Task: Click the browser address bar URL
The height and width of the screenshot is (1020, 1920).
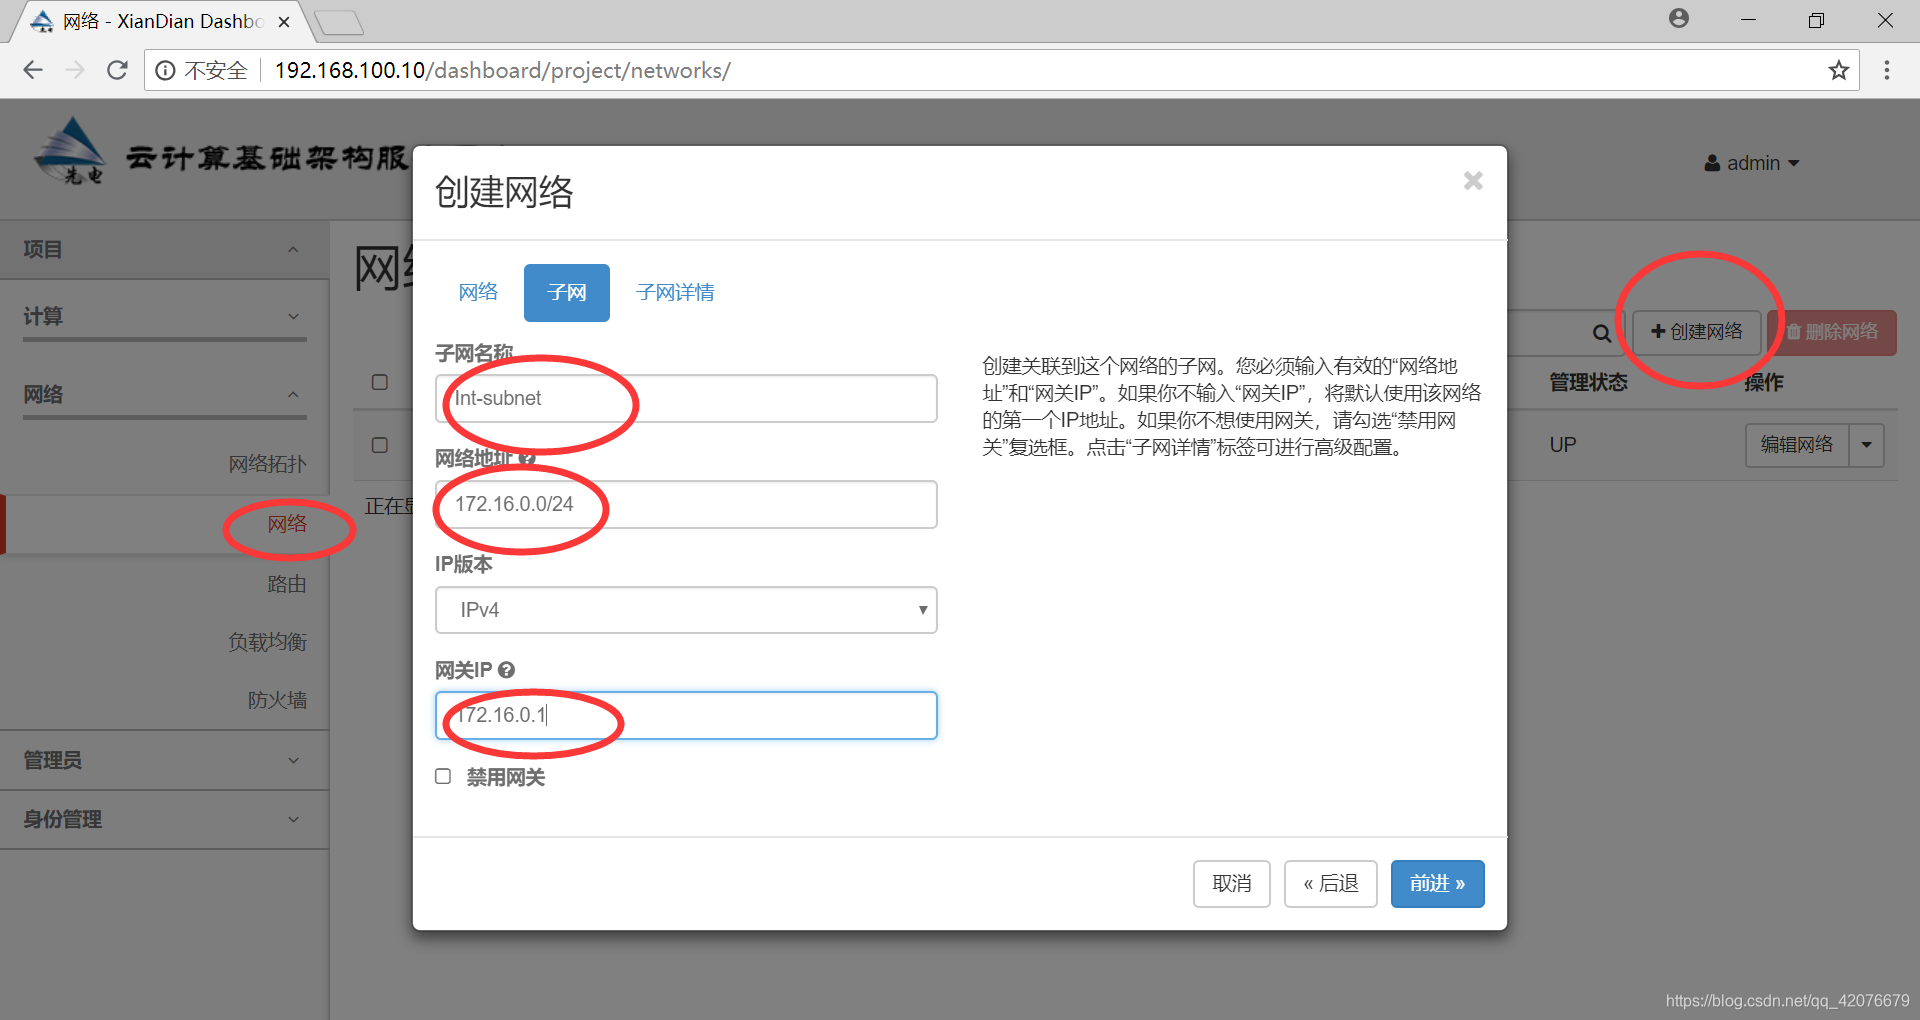Action: tap(502, 70)
